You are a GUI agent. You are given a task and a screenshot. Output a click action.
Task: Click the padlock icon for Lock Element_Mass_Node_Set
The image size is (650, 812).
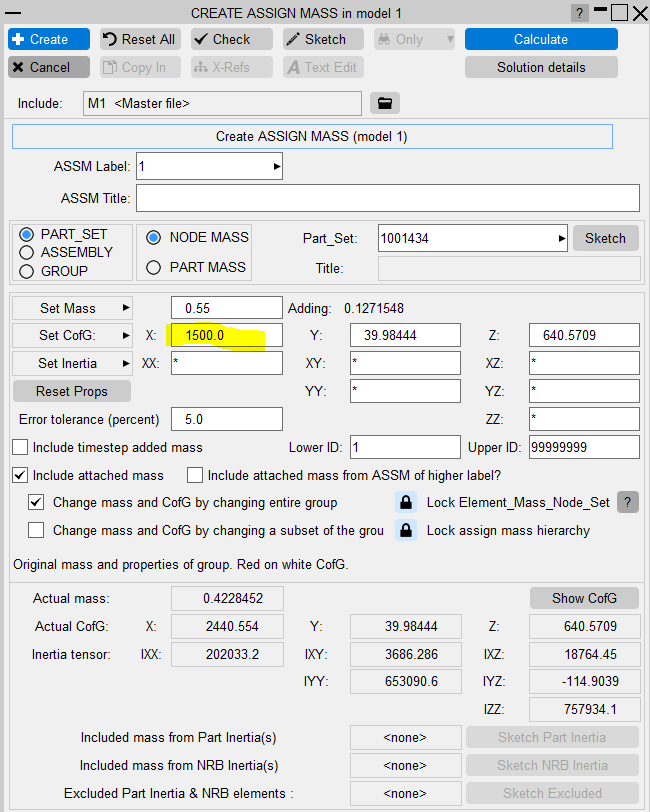click(406, 502)
